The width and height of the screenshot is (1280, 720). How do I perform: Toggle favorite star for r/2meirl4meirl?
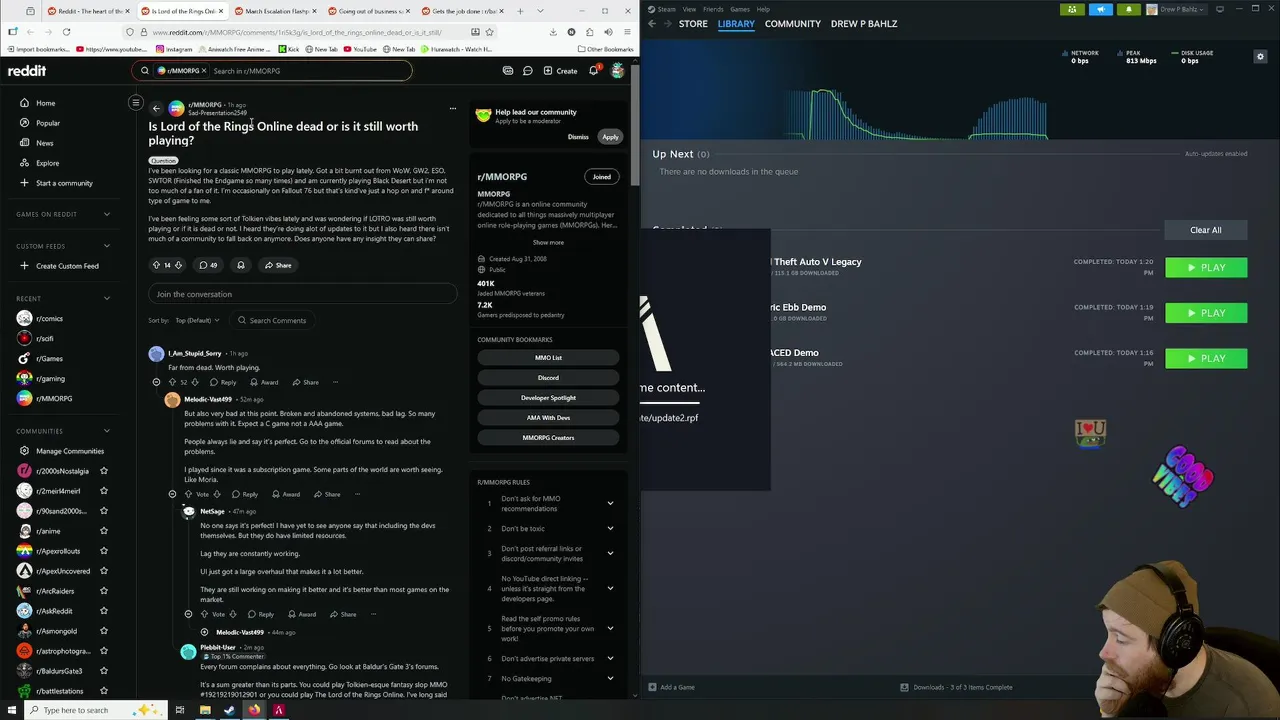[x=103, y=491]
